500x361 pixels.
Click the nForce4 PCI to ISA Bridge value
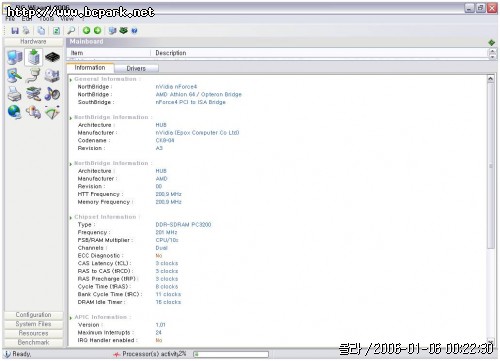pyautogui.click(x=191, y=102)
